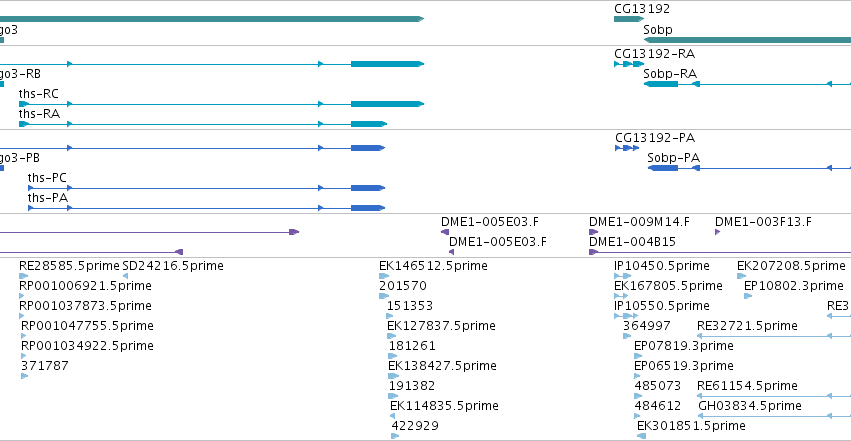The width and height of the screenshot is (851, 441).
Task: Select the SD24216.5prime EST label
Action: (173, 266)
